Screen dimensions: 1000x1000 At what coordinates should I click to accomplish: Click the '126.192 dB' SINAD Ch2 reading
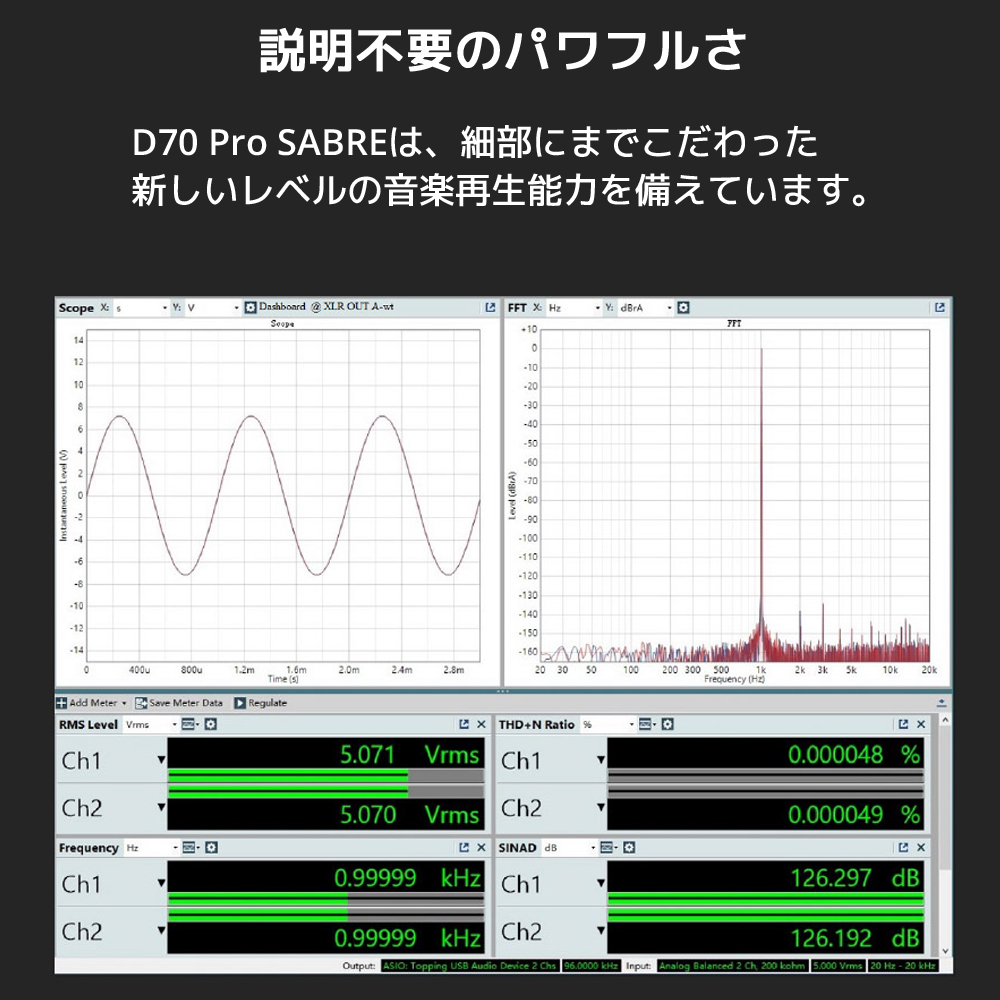(x=855, y=938)
